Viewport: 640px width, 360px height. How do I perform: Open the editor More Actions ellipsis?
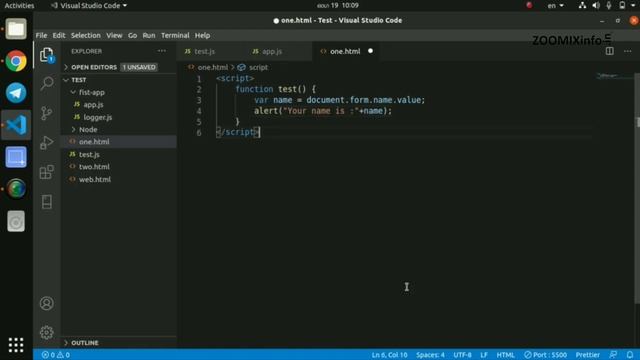[628, 51]
